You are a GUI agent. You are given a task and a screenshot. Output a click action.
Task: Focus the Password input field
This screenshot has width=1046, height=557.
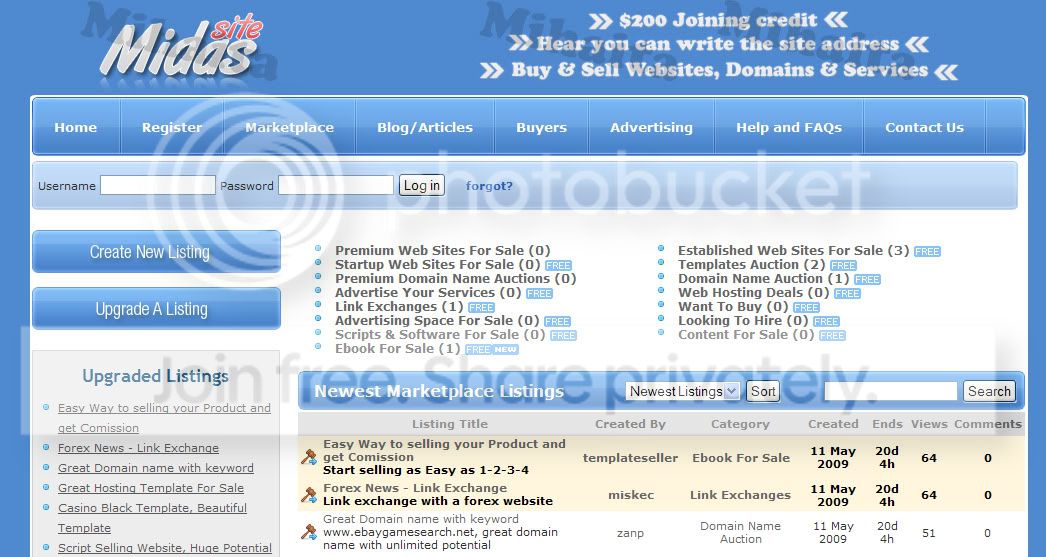point(336,185)
